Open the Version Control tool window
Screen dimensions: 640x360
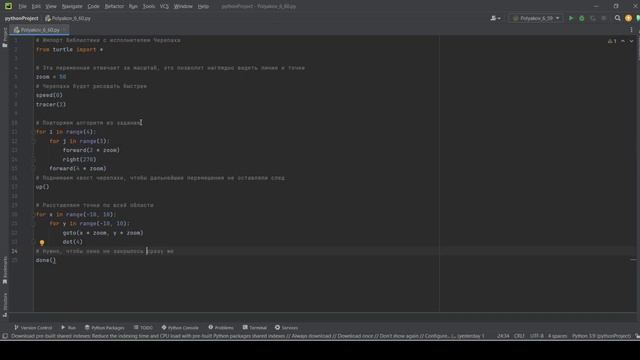pos(33,328)
